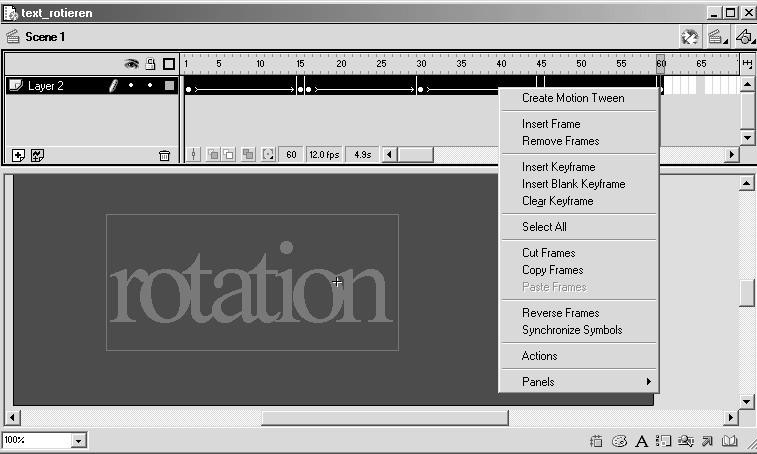
Task: Open the Library book icon
Action: click(x=729, y=440)
